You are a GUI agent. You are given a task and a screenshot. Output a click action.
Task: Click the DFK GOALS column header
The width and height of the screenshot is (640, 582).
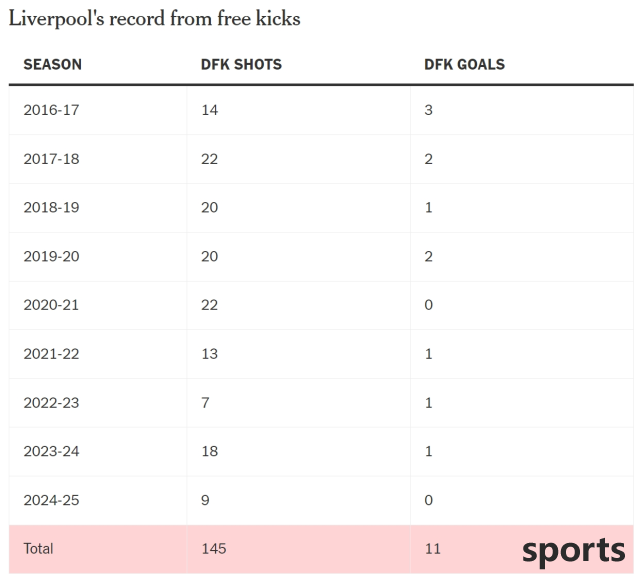[464, 64]
